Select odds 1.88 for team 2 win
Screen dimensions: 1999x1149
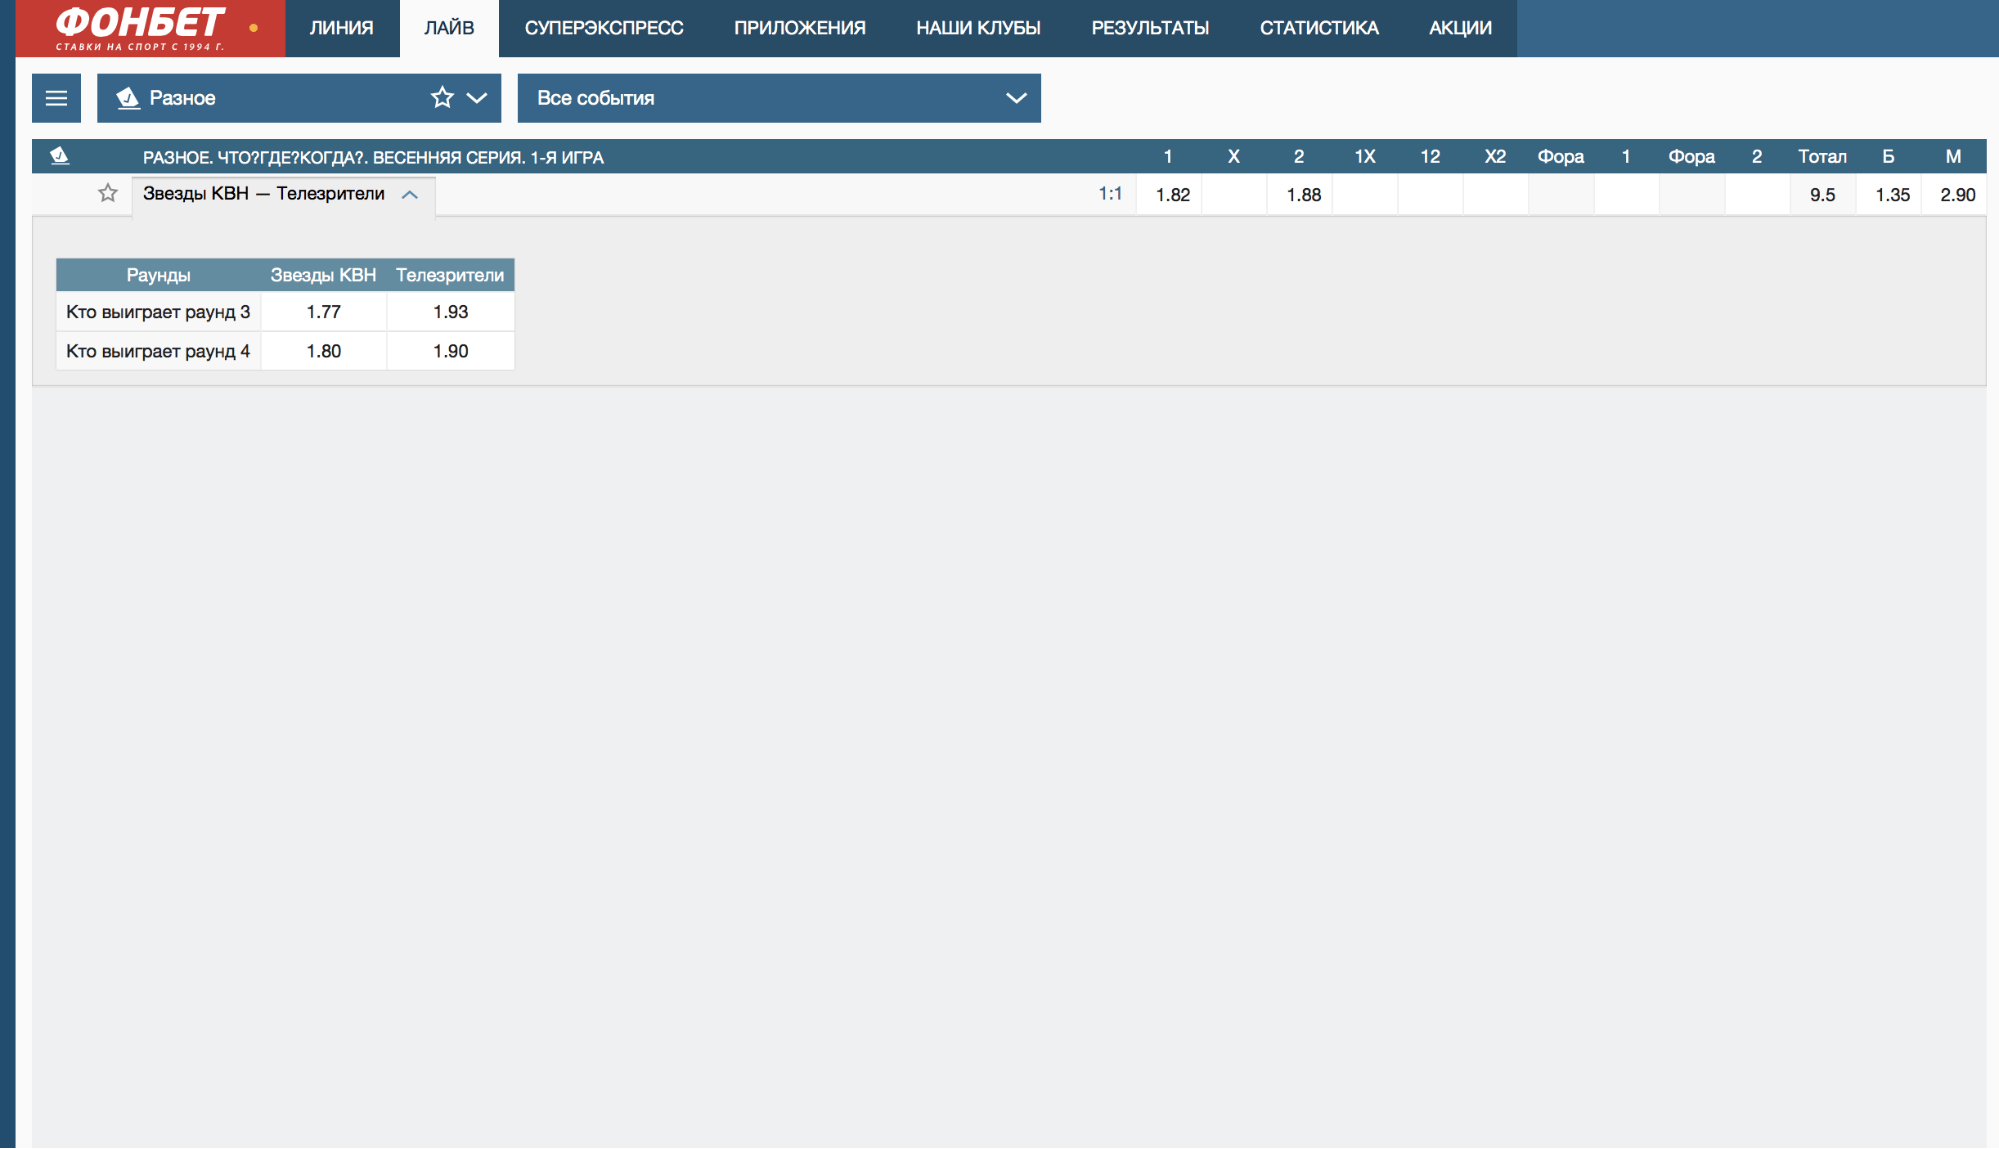(x=1303, y=195)
